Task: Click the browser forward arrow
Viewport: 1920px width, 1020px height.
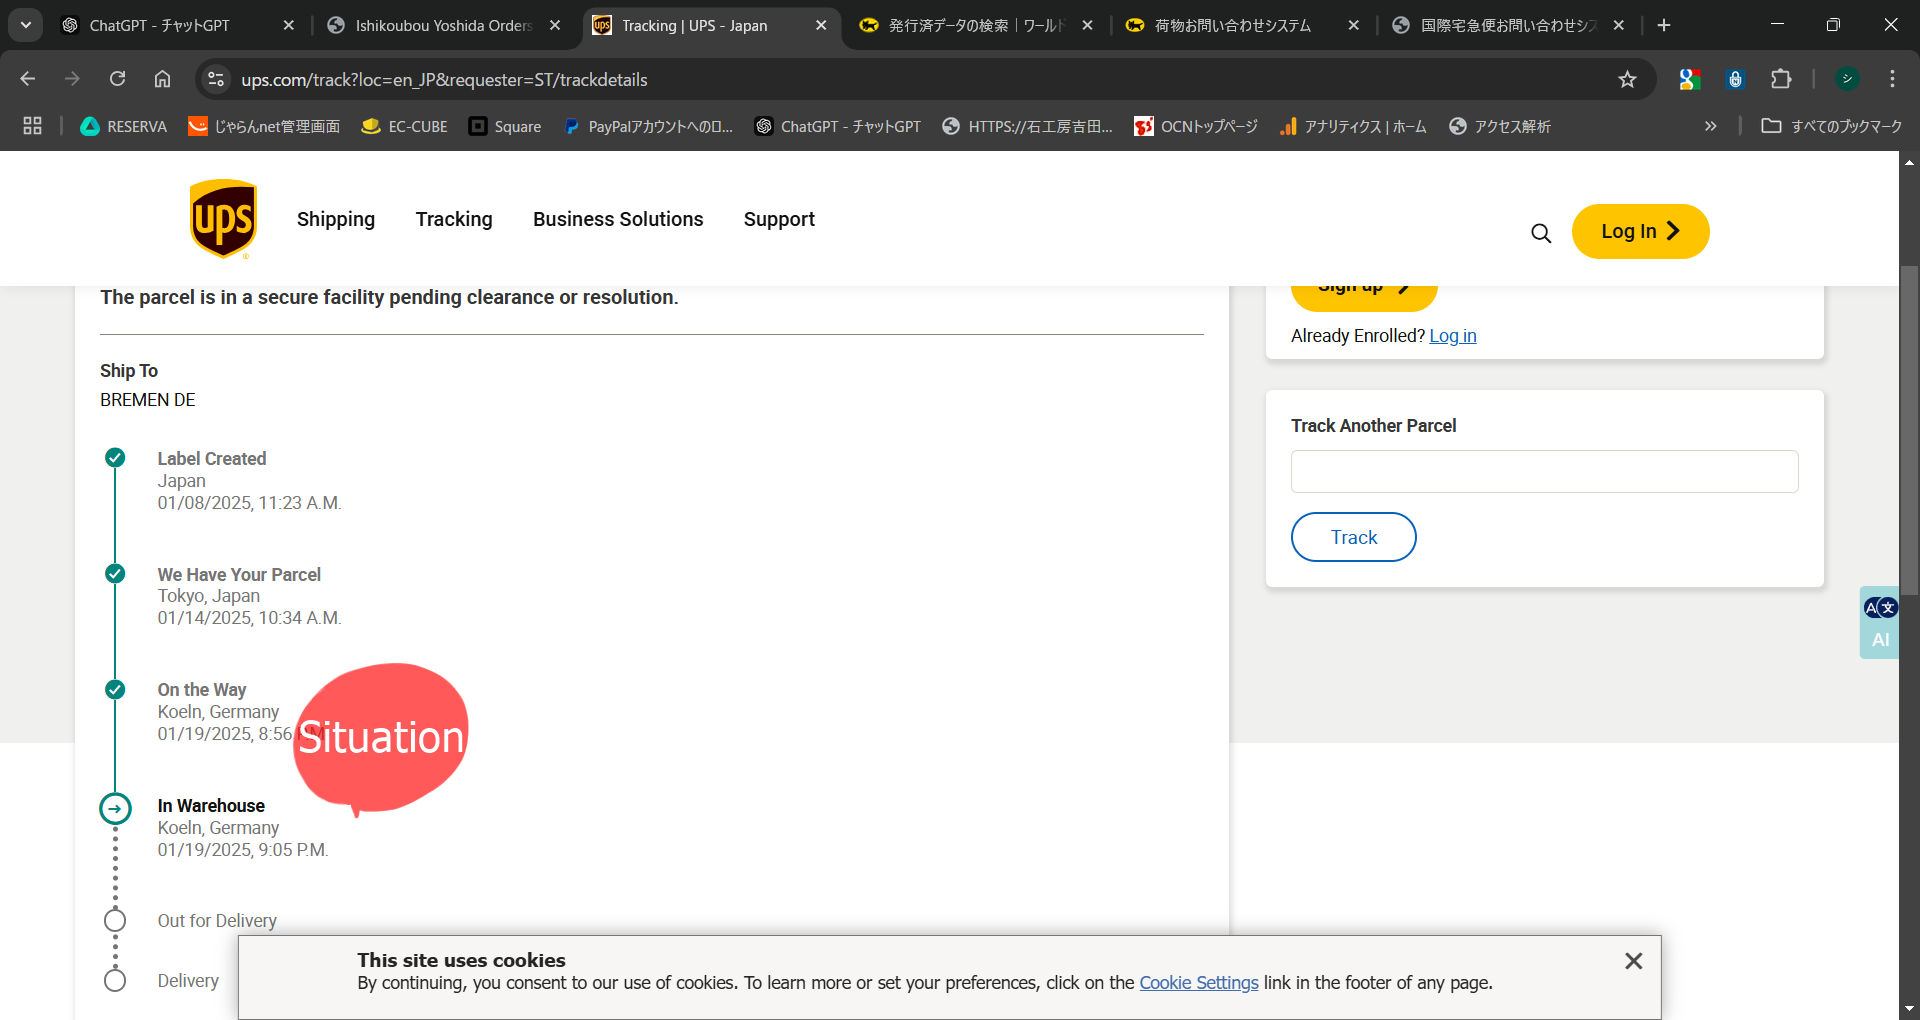Action: click(x=72, y=79)
